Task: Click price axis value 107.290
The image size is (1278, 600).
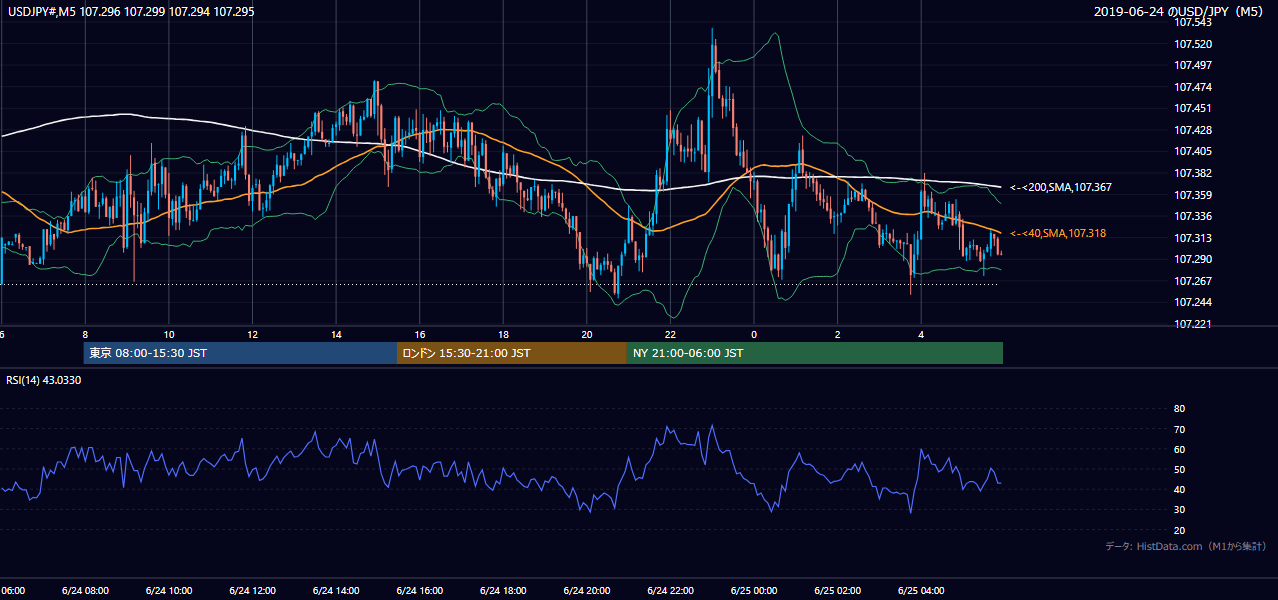Action: click(1192, 259)
